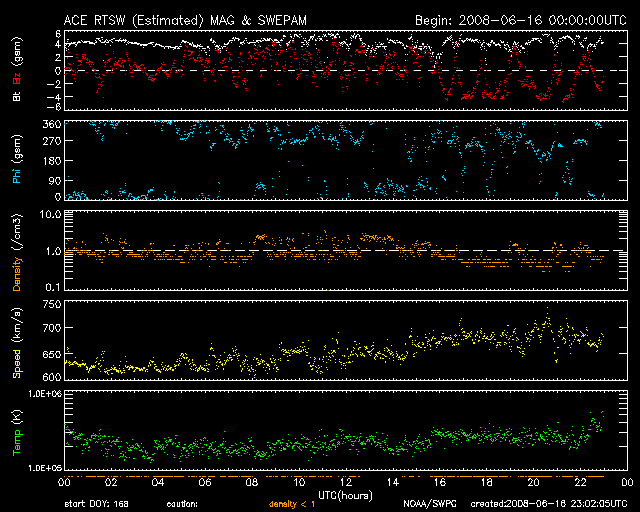Click the 700 tick on Speed axis
Viewport: 640px width, 512px height.
[47, 328]
